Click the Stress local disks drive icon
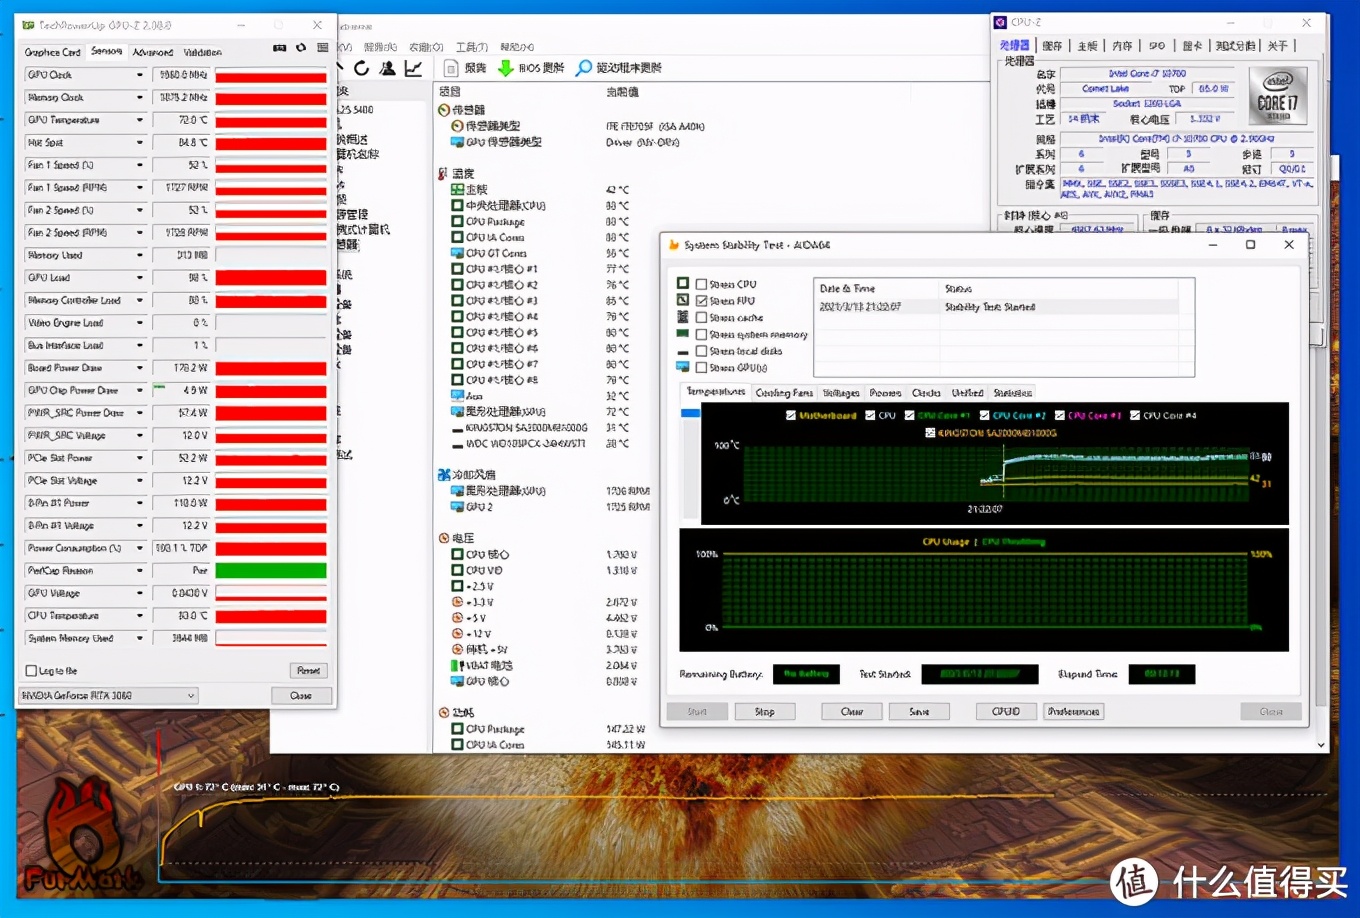The width and height of the screenshot is (1360, 918). (x=683, y=352)
